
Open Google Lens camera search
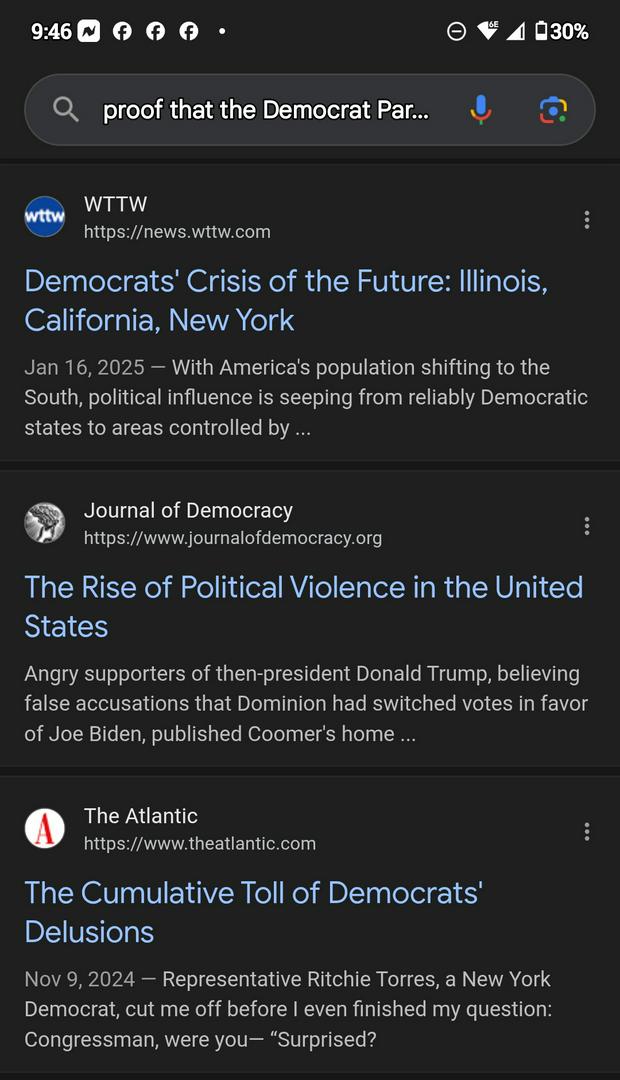[553, 110]
